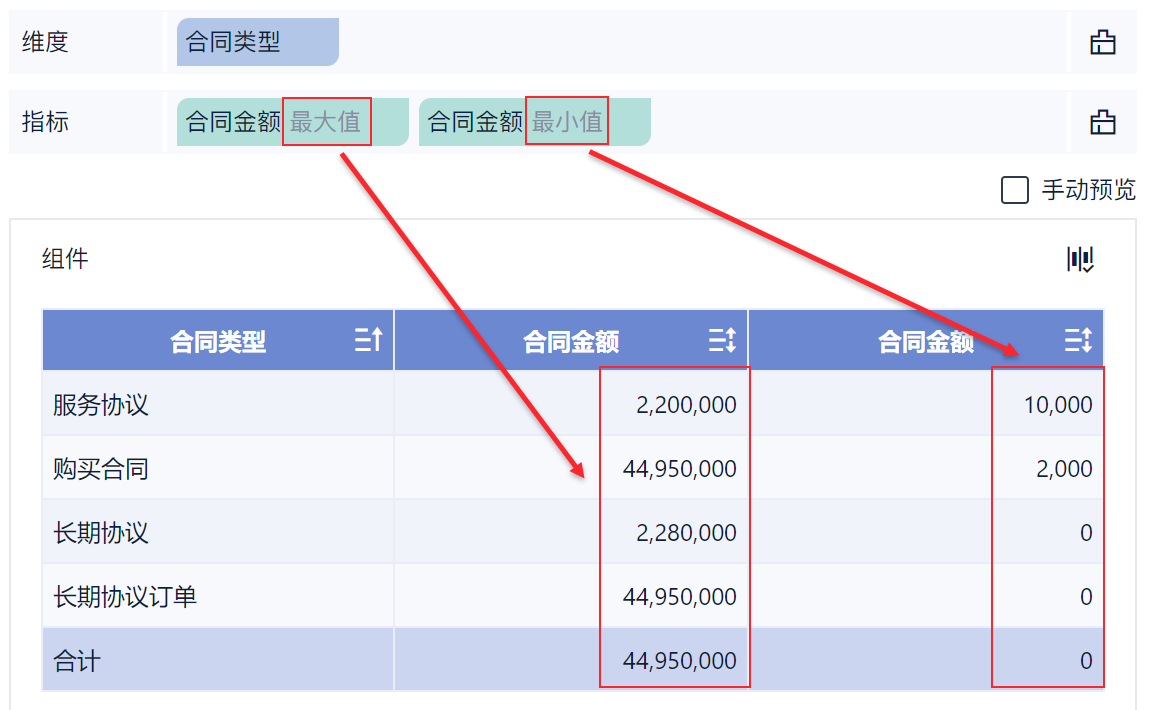1150x710 pixels.
Task: Click the 10,000 minimum value cell
Action: point(1058,405)
